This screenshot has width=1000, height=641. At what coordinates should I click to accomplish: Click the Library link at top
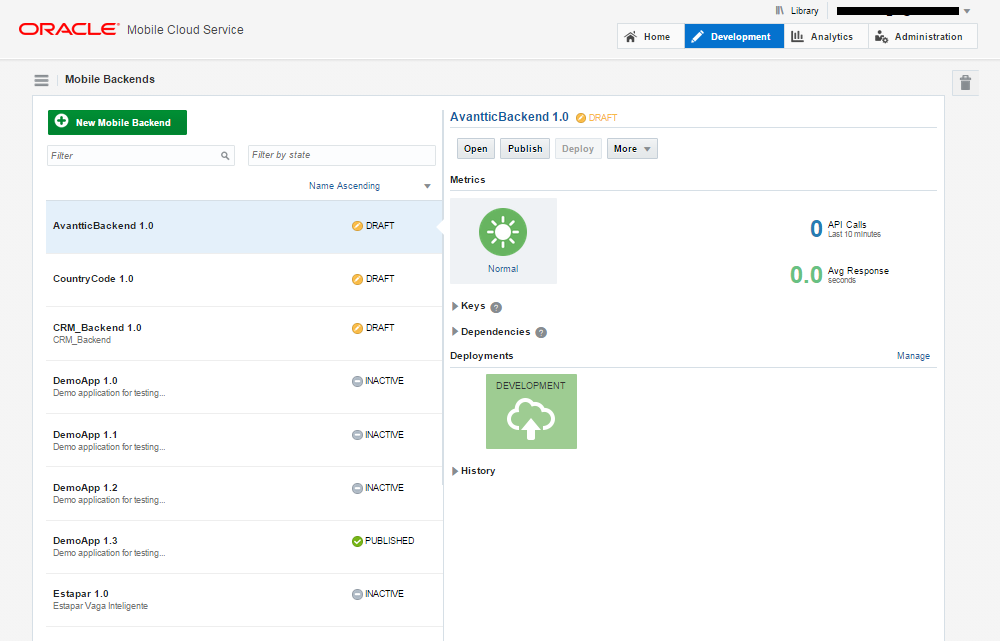797,11
